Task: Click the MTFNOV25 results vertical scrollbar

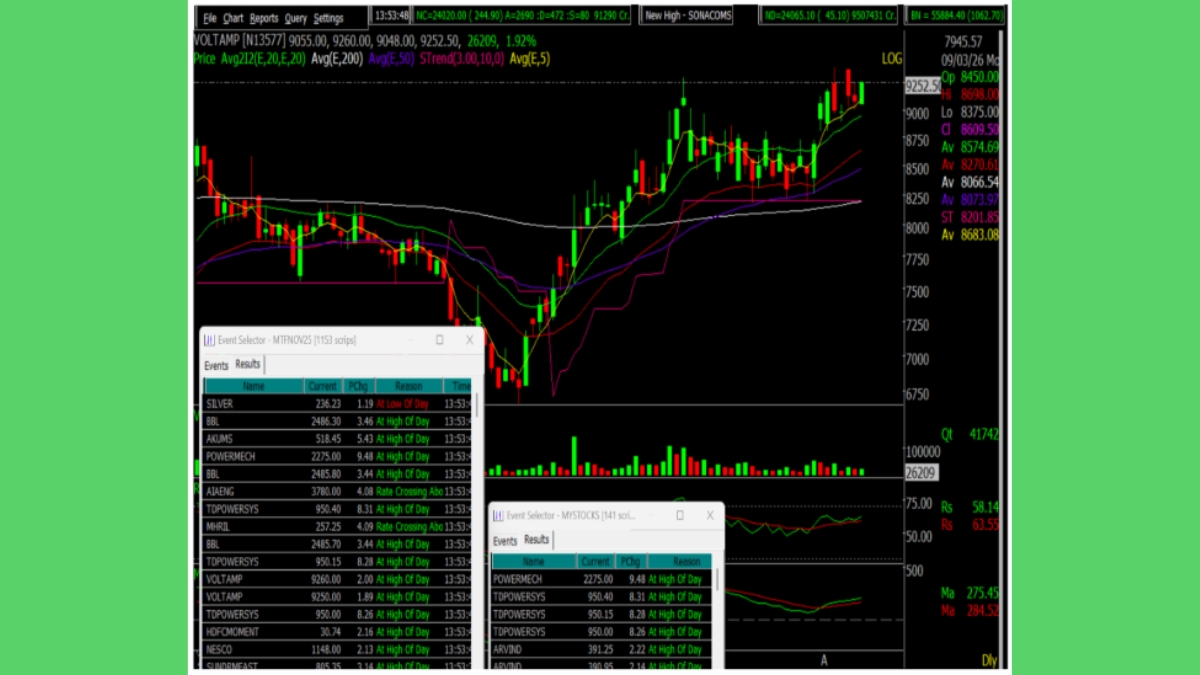Action: tap(476, 406)
